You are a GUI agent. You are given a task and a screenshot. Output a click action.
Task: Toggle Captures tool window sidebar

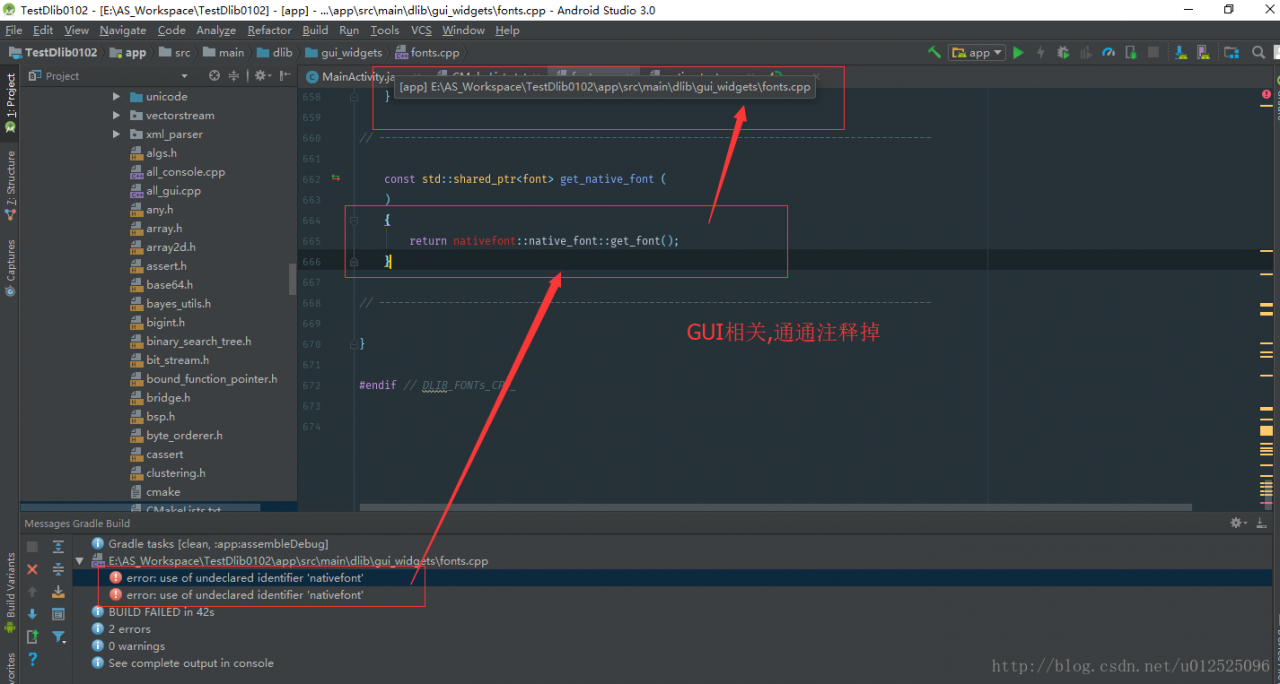tap(10, 266)
